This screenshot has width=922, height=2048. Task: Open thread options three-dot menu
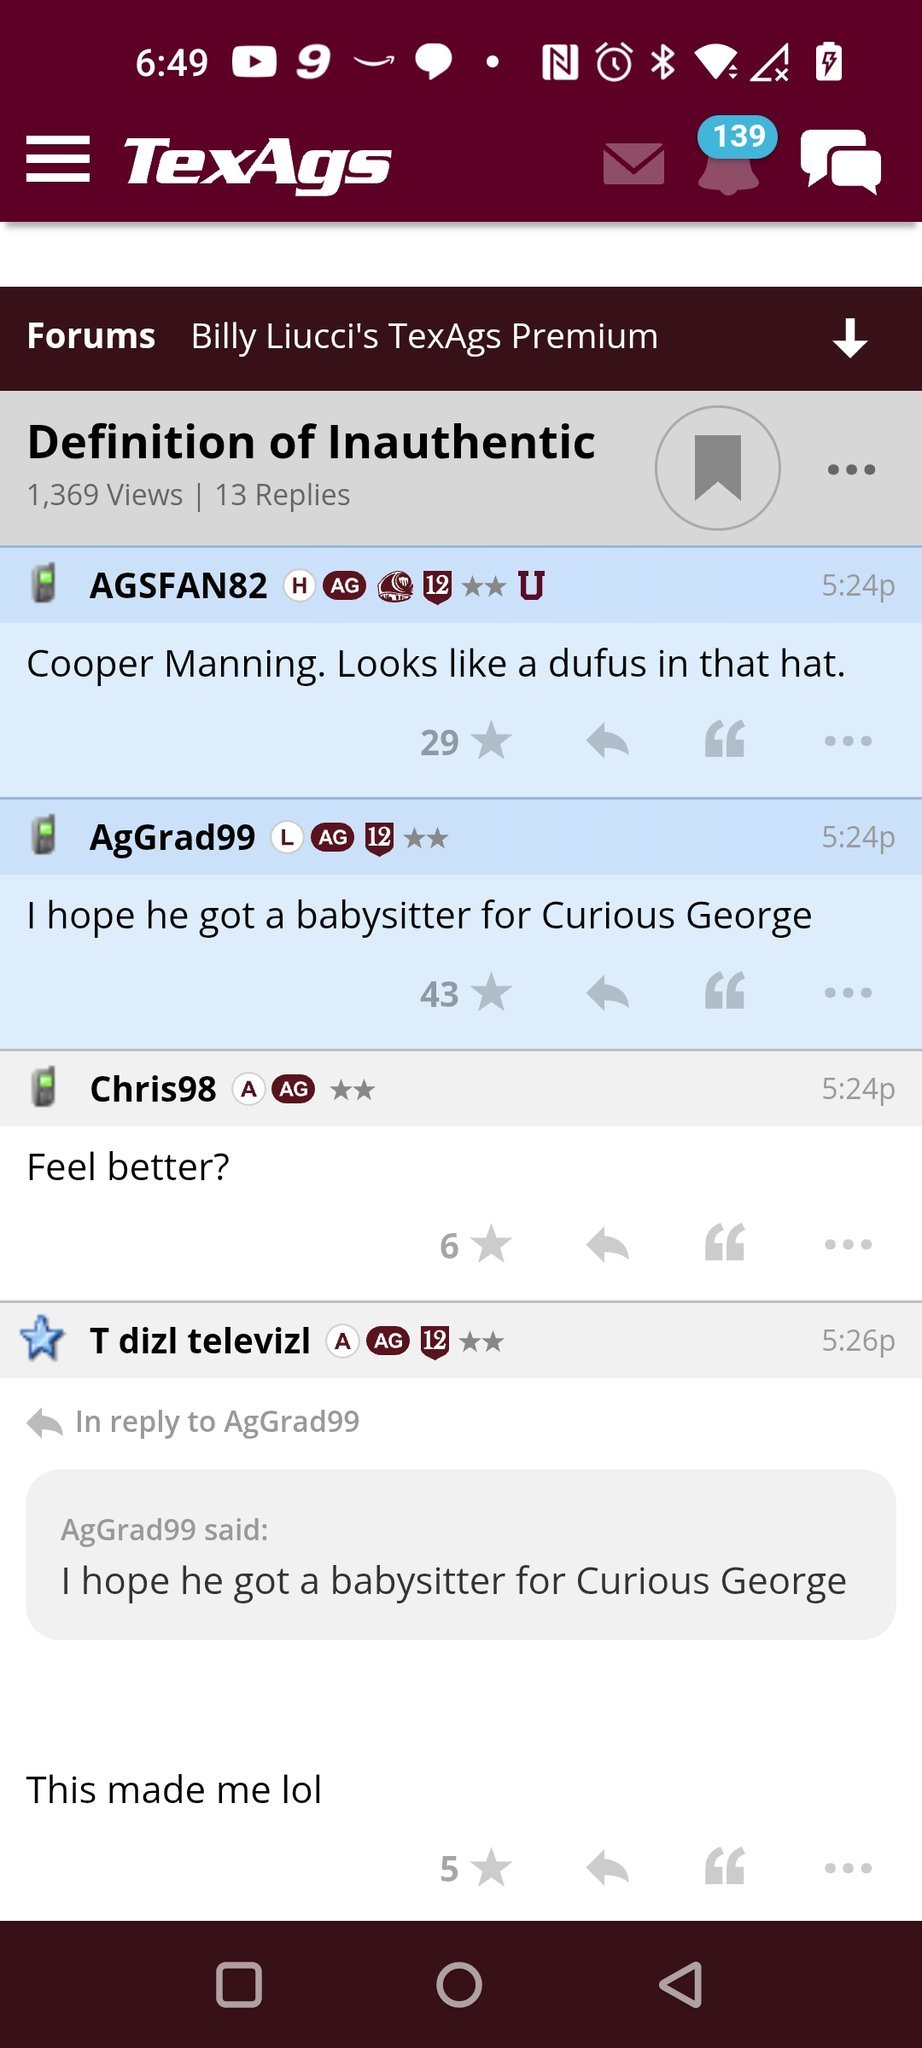[x=851, y=469]
